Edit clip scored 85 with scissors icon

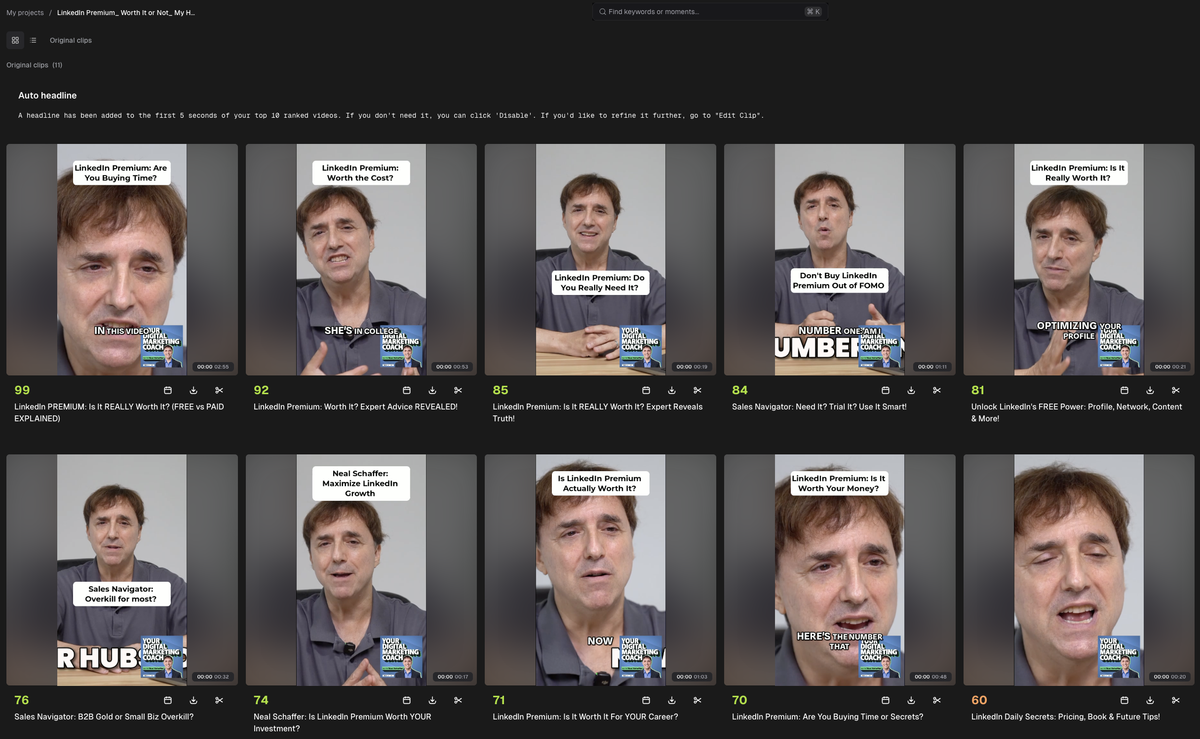697,390
